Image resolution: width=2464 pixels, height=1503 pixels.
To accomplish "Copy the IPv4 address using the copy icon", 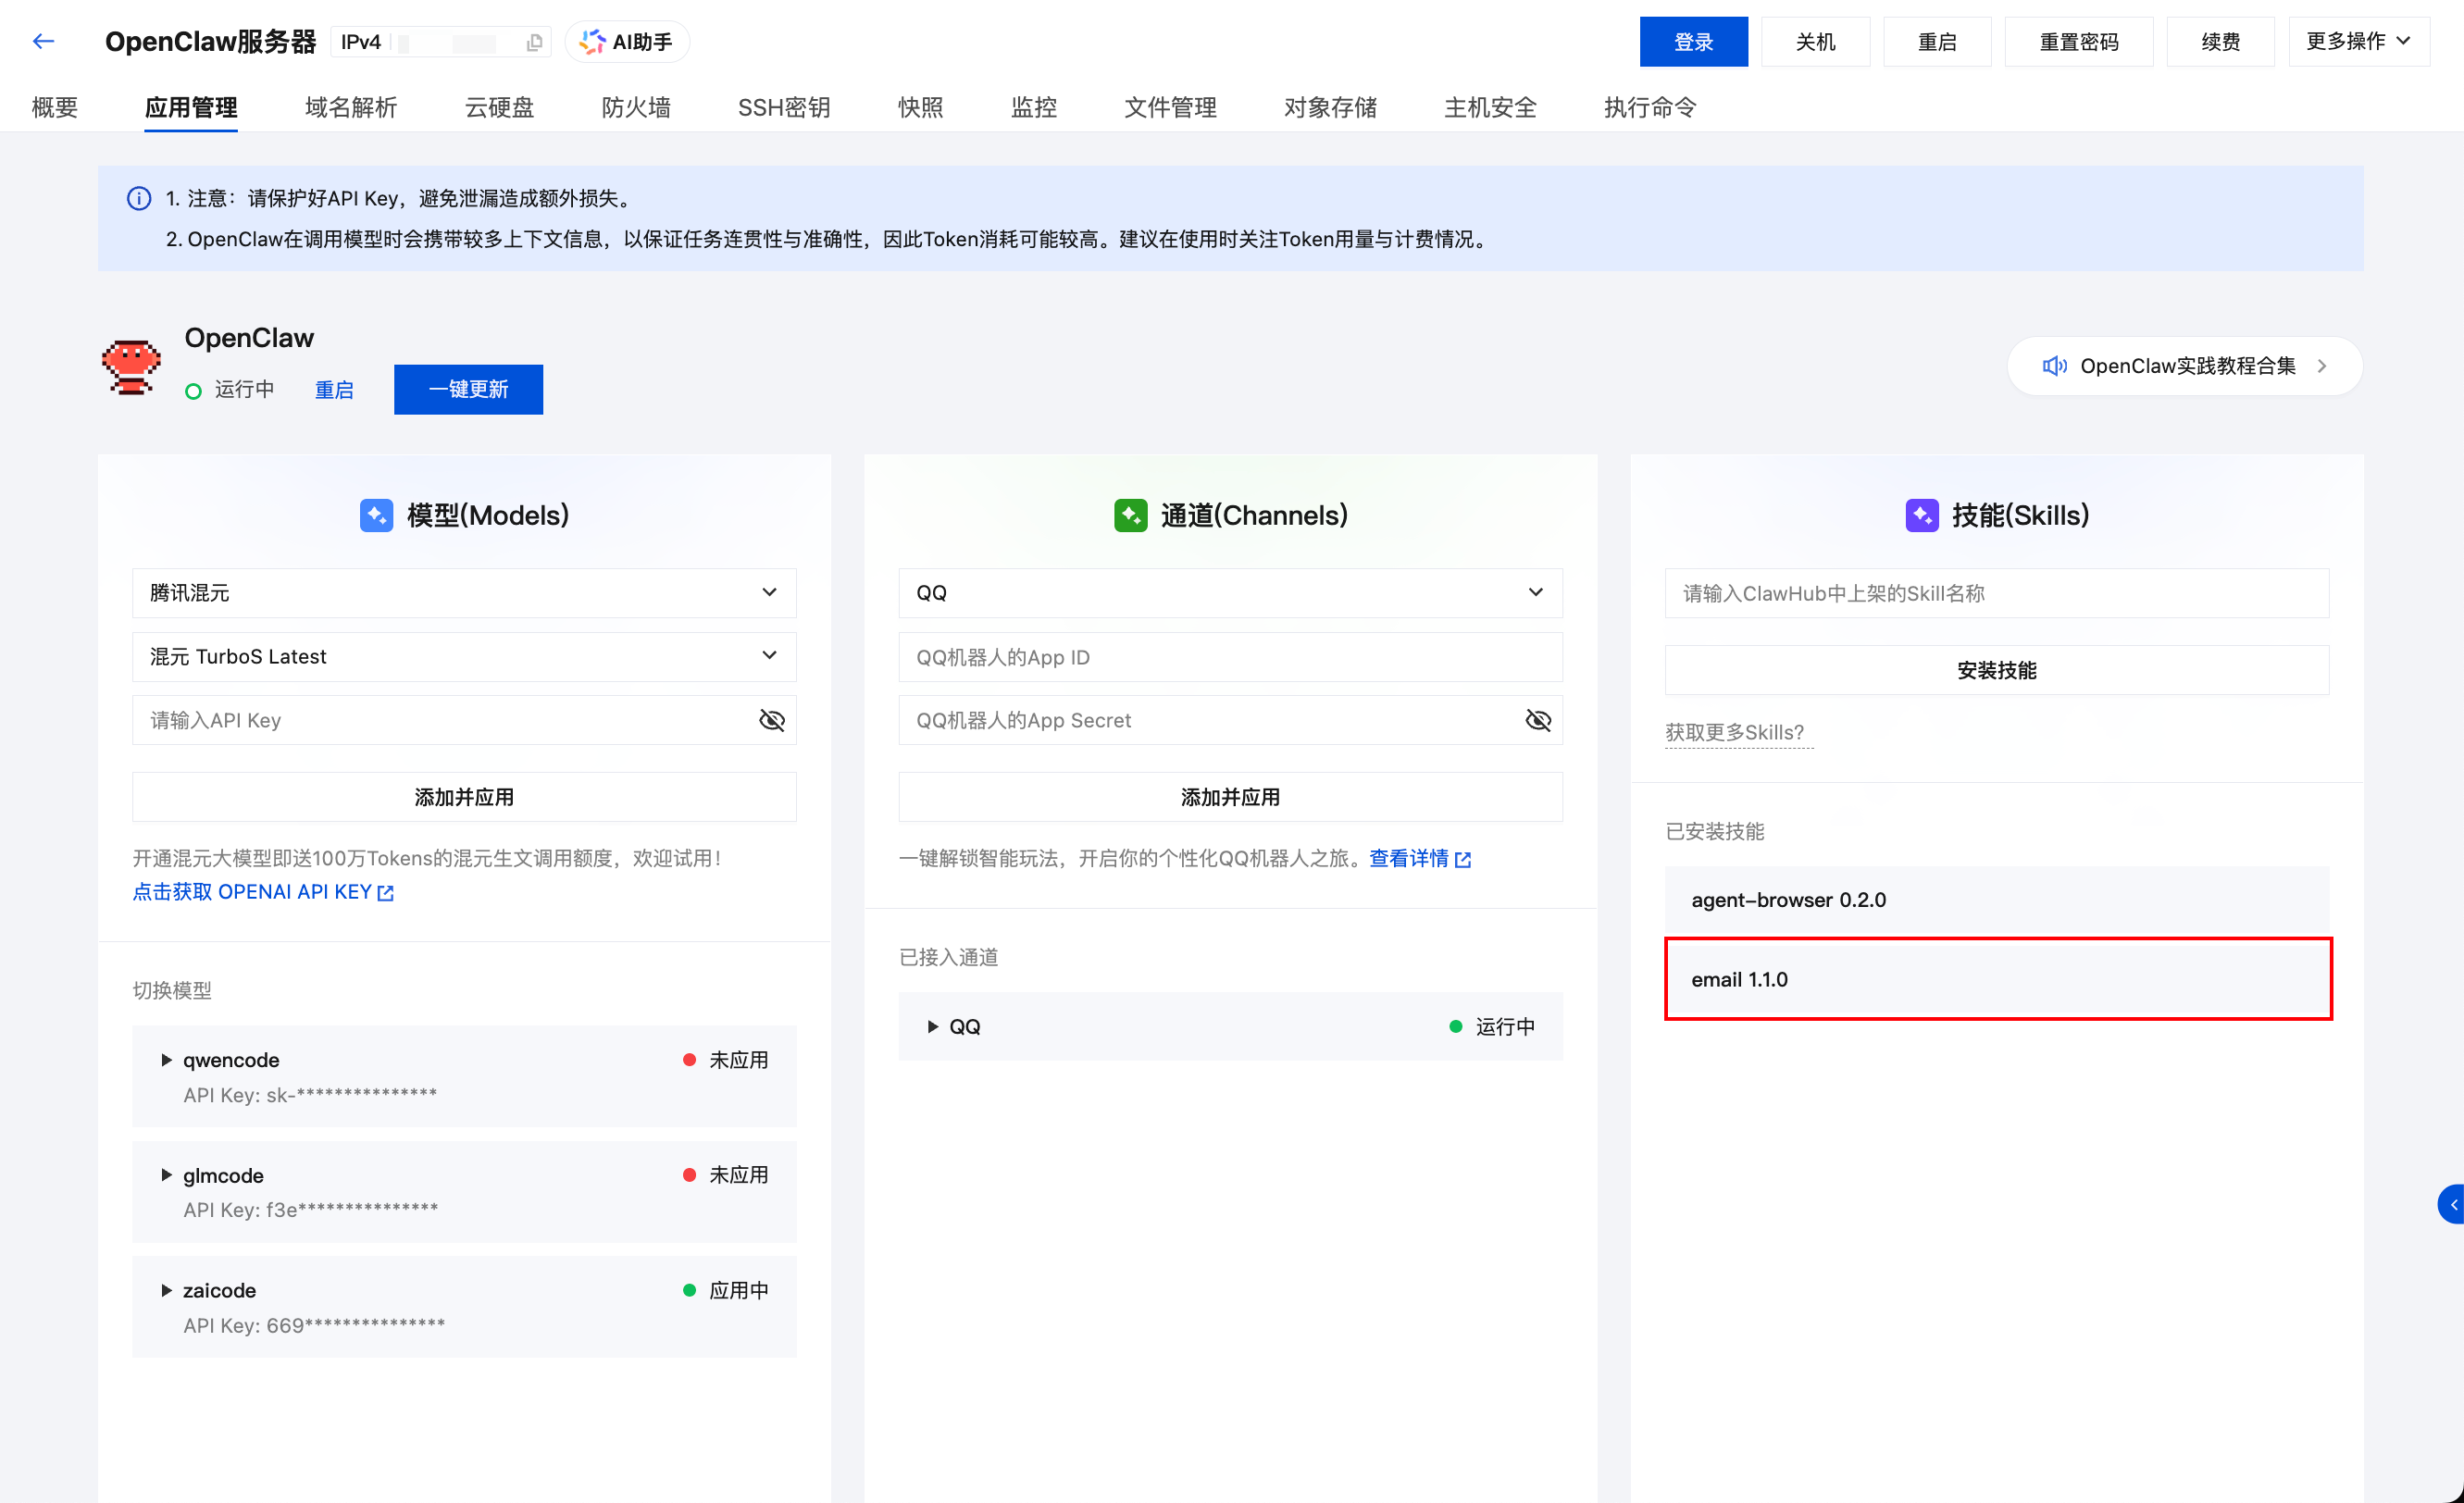I will [534, 41].
